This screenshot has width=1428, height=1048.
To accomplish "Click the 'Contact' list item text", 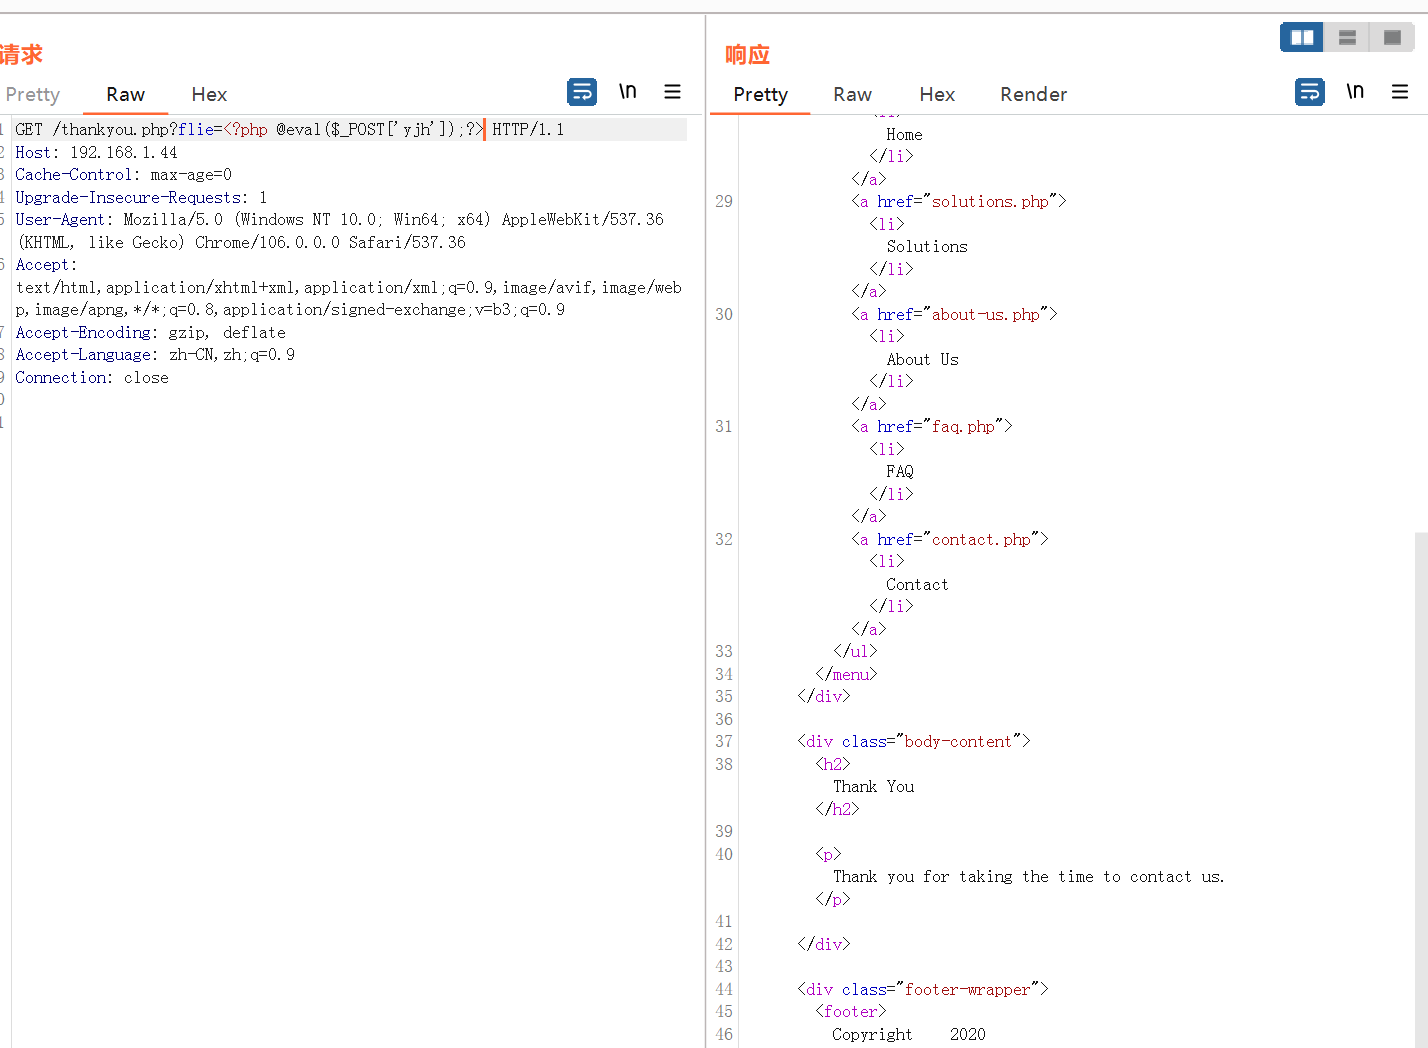I will click(x=917, y=584).
